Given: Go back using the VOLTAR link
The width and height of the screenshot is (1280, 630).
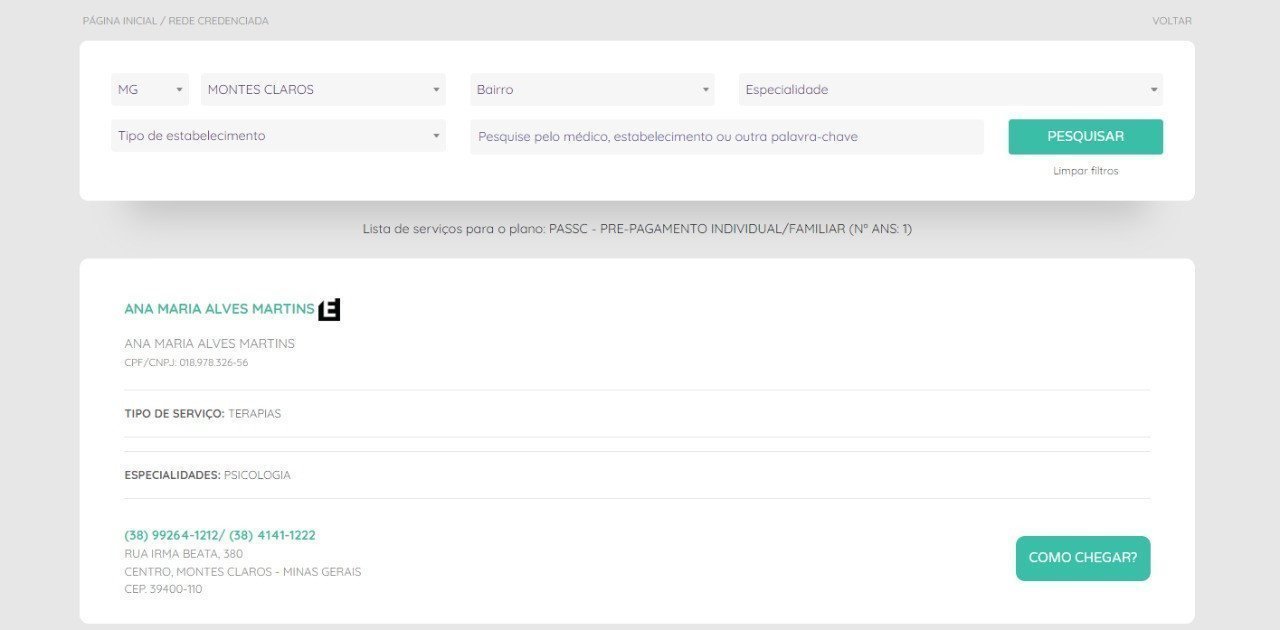Looking at the screenshot, I should (x=1171, y=21).
